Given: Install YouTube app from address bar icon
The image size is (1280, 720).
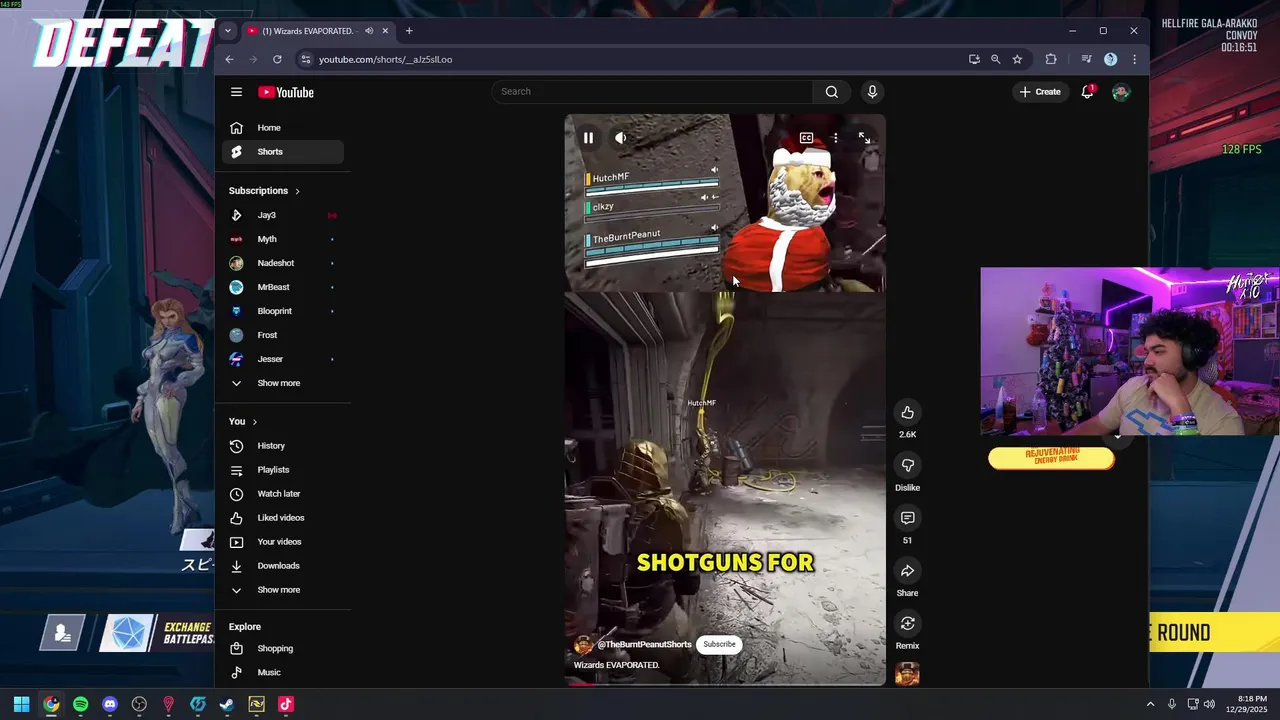Looking at the screenshot, I should 974,59.
